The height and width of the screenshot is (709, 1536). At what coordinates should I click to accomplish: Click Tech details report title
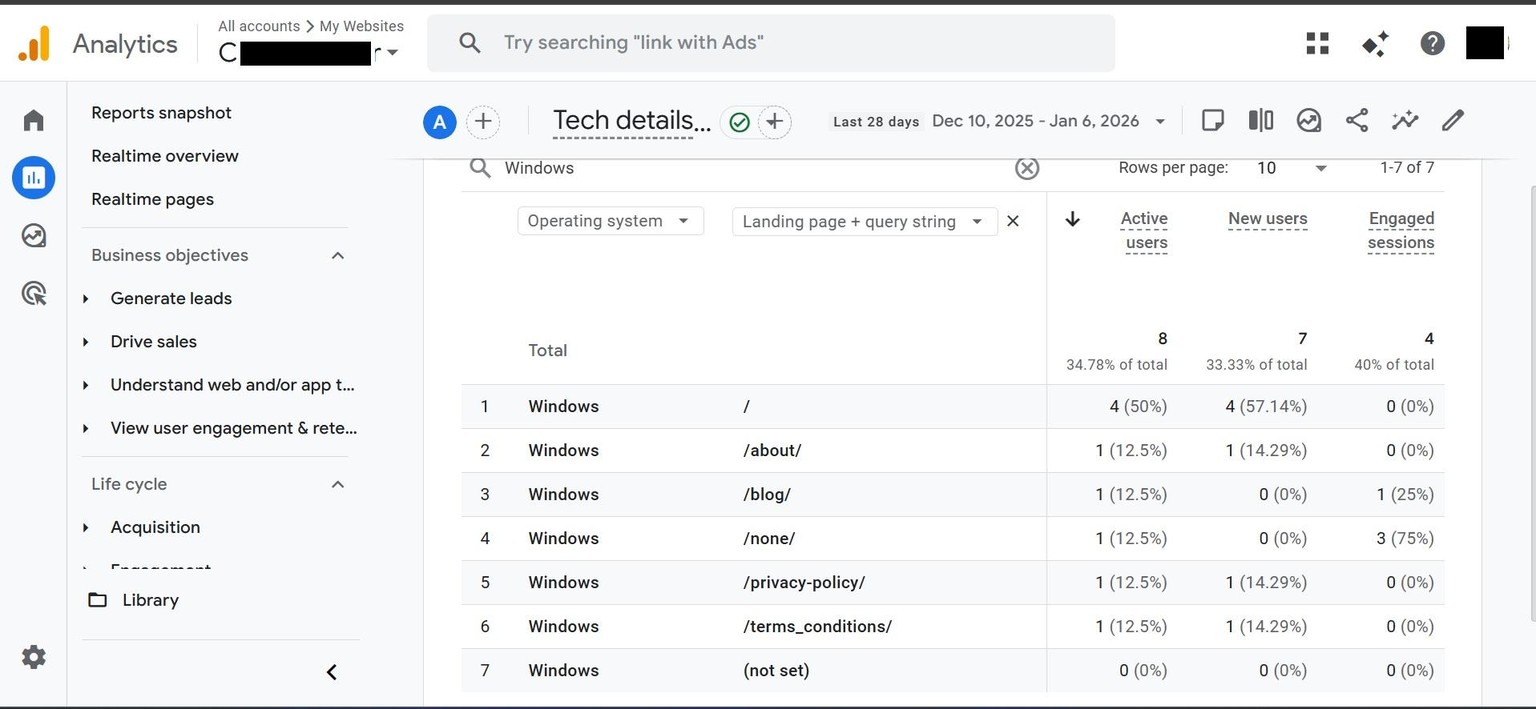(x=632, y=121)
